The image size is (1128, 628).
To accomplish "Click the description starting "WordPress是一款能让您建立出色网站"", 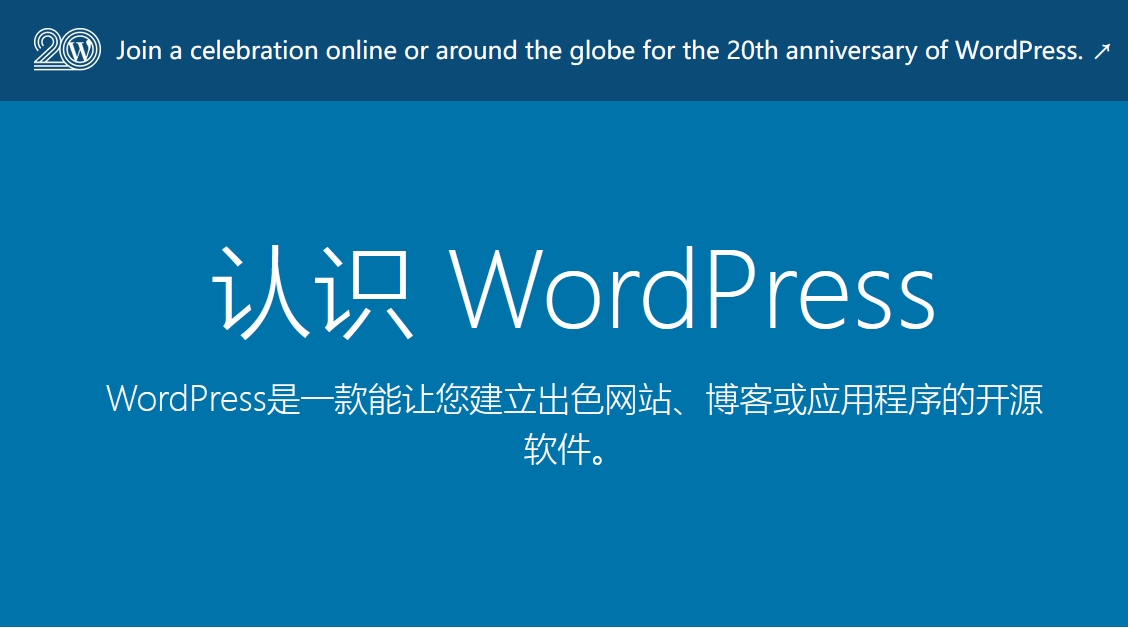I will [573, 424].
